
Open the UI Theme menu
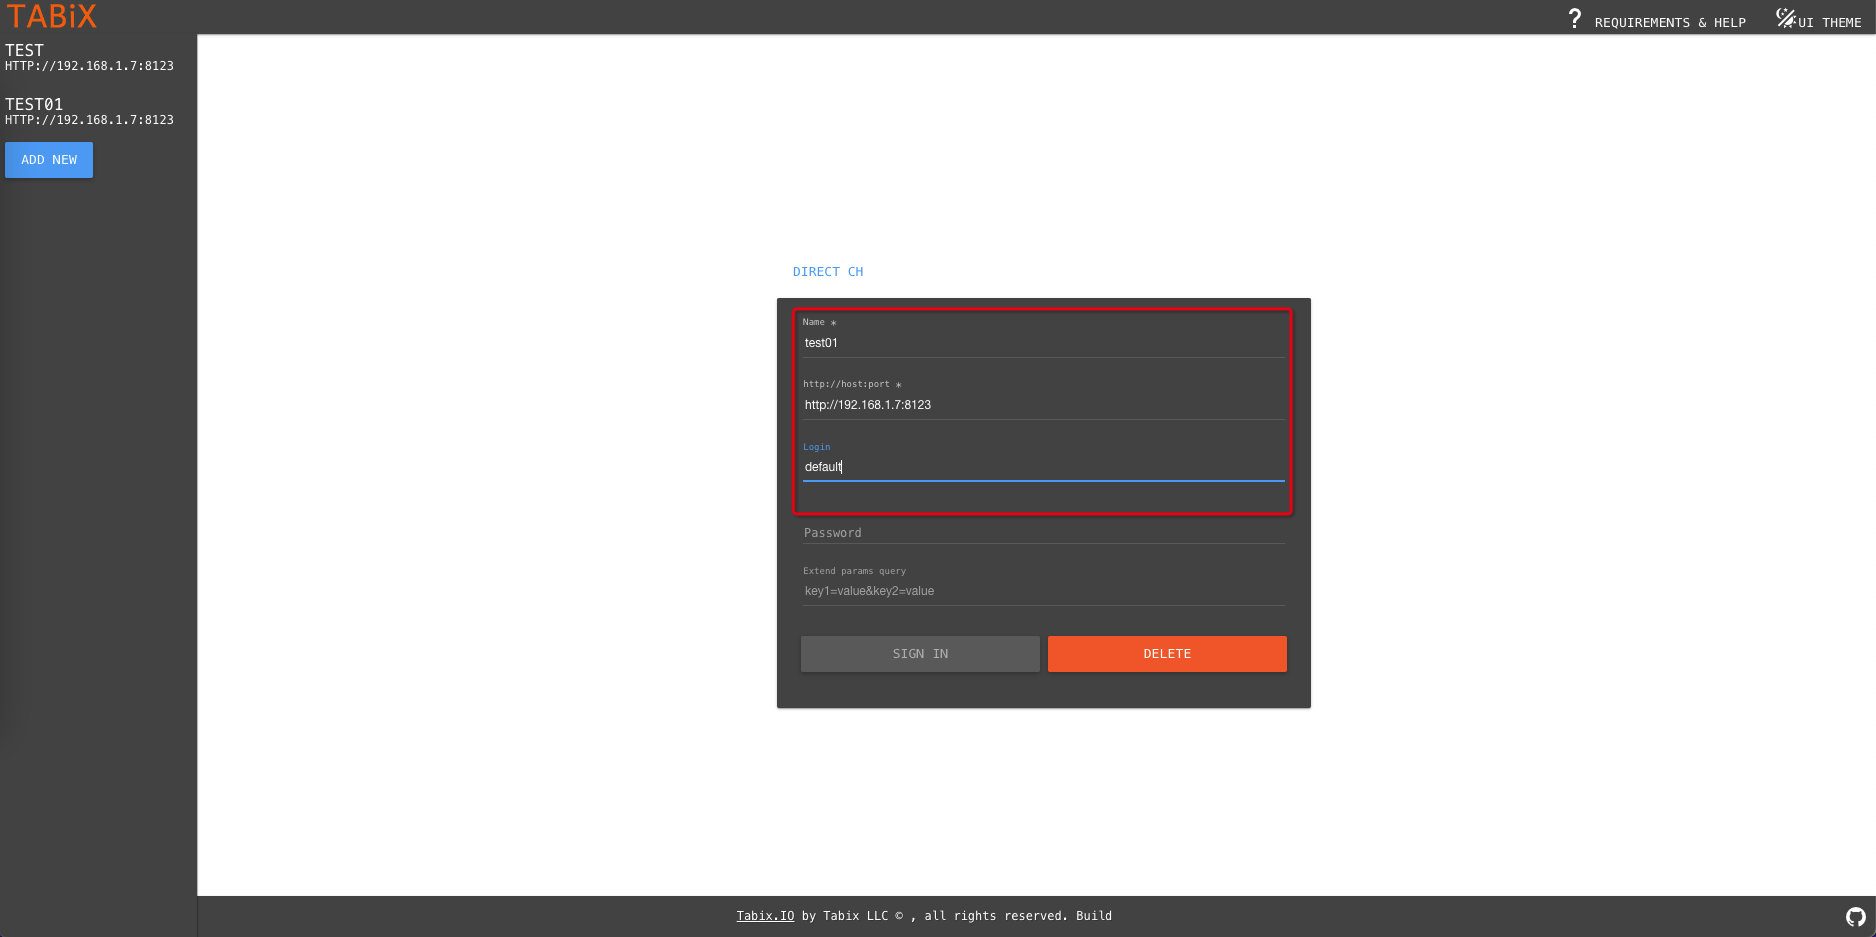[x=1829, y=22]
